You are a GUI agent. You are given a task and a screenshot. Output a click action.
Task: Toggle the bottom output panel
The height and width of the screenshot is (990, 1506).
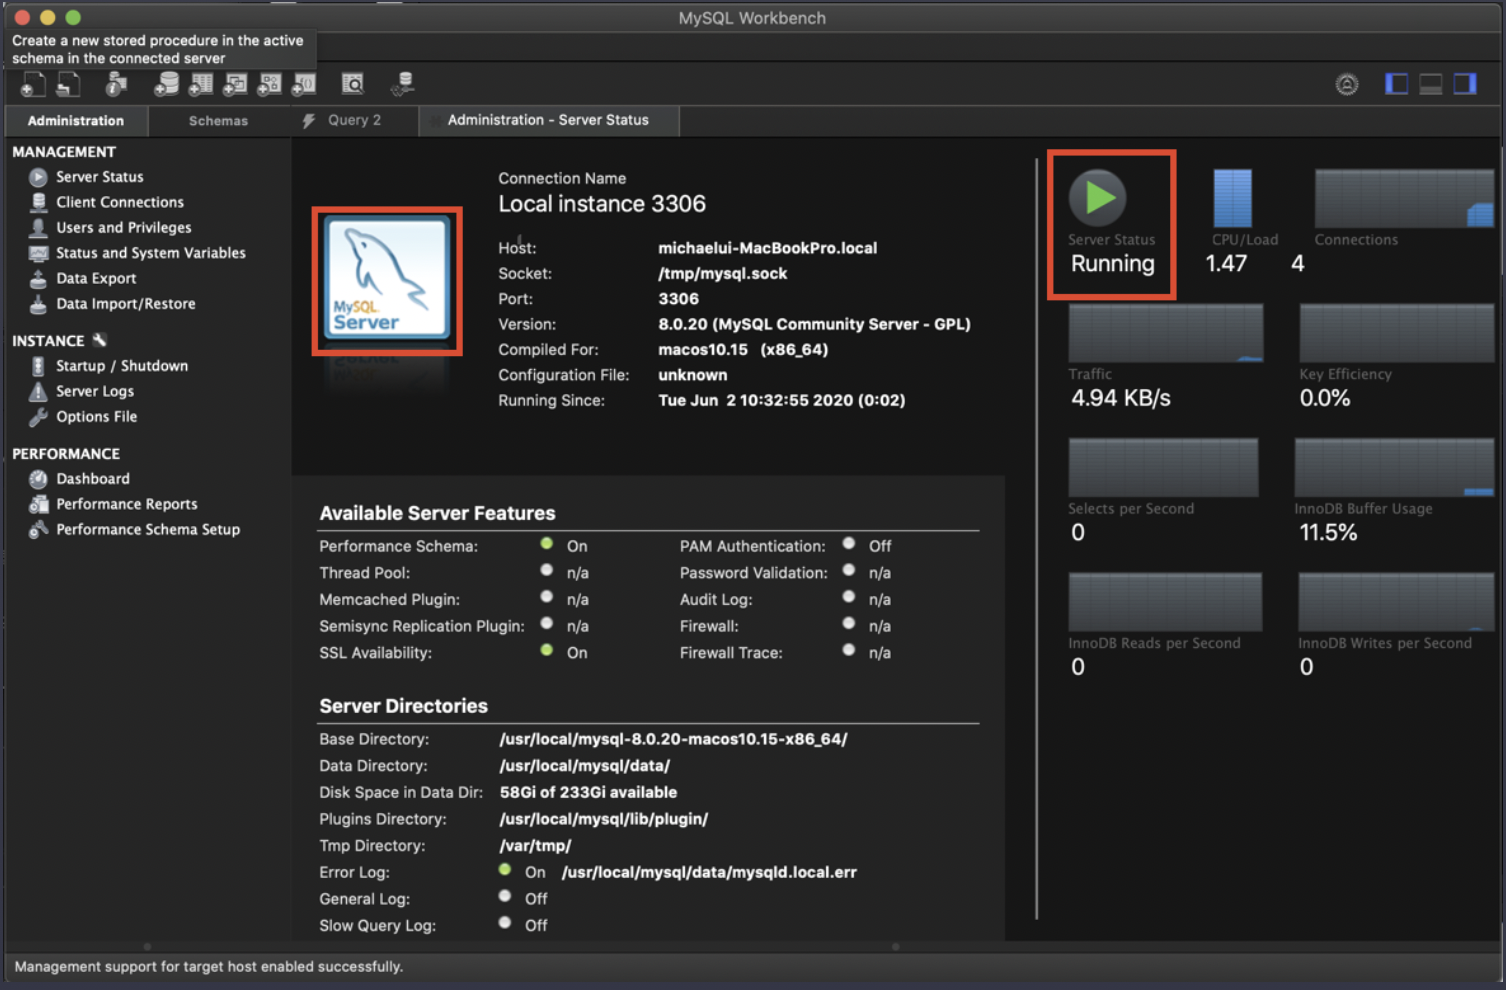point(1431,84)
